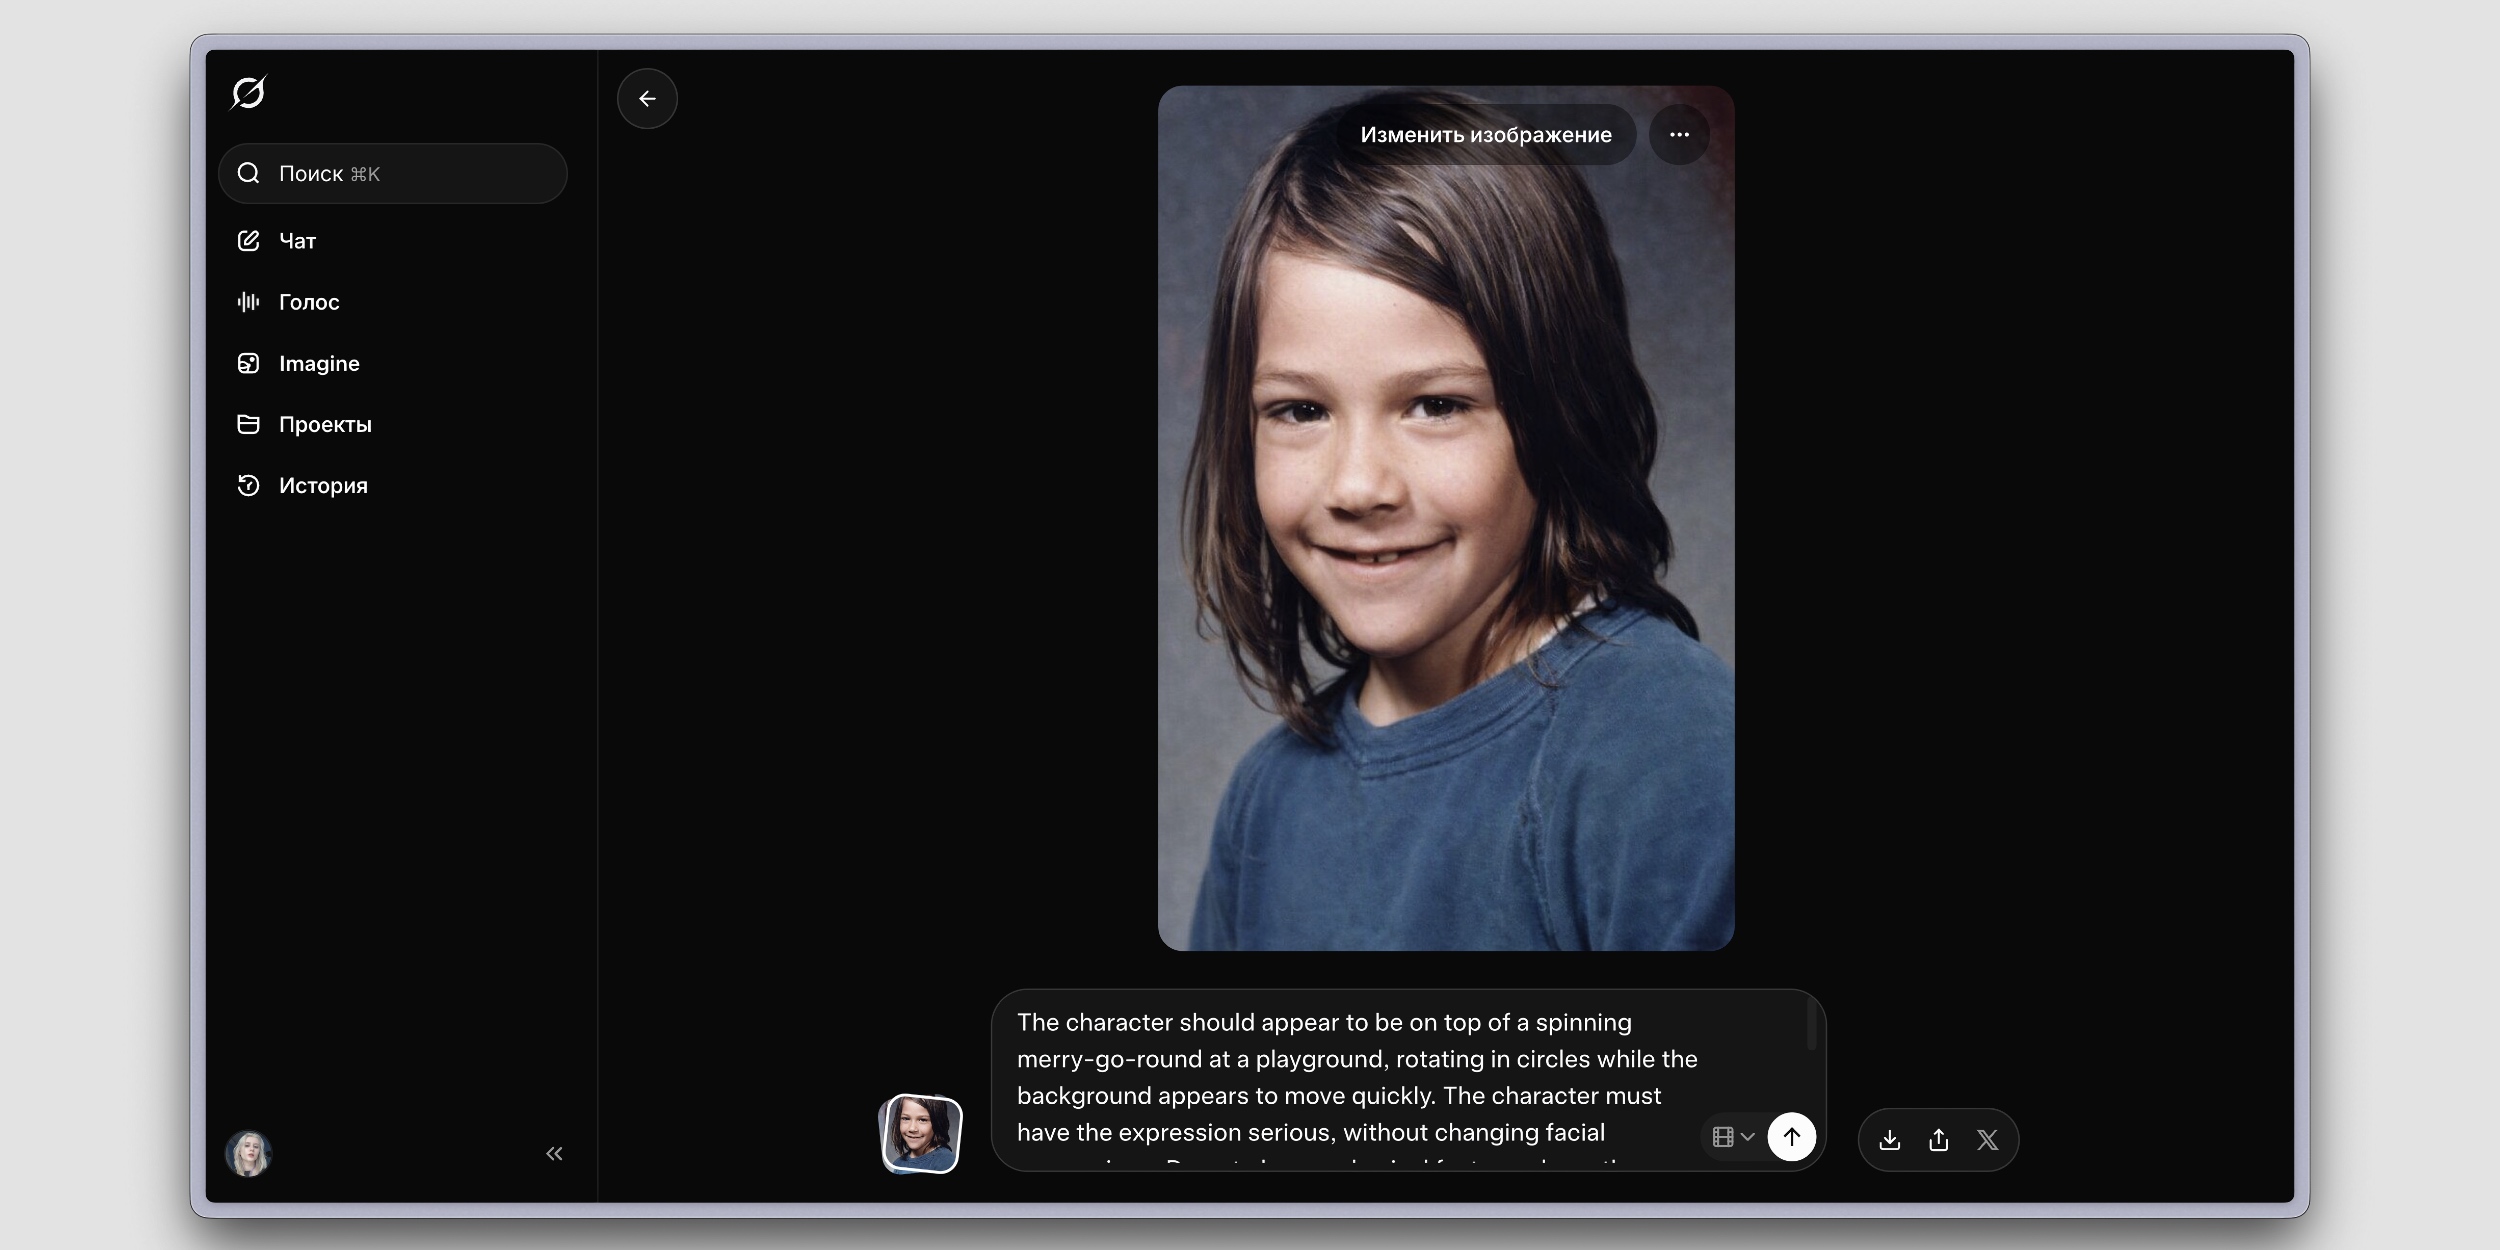Click the Изменить изображение button
The image size is (2500, 1250).
point(1485,135)
